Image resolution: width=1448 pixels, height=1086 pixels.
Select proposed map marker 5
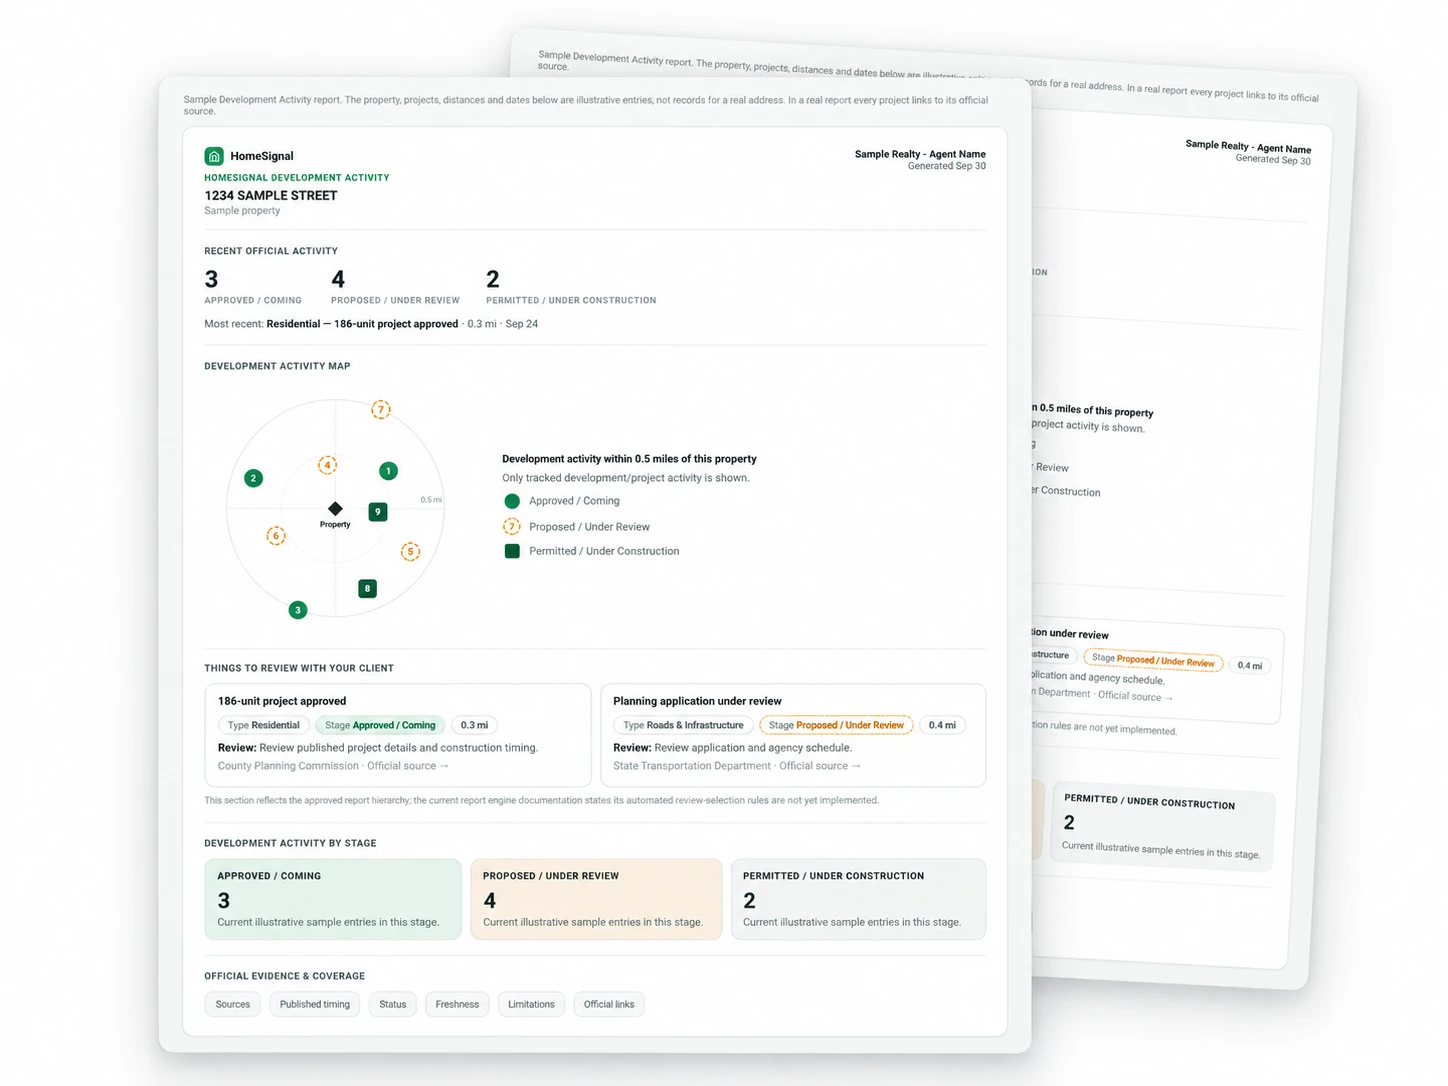(x=410, y=552)
